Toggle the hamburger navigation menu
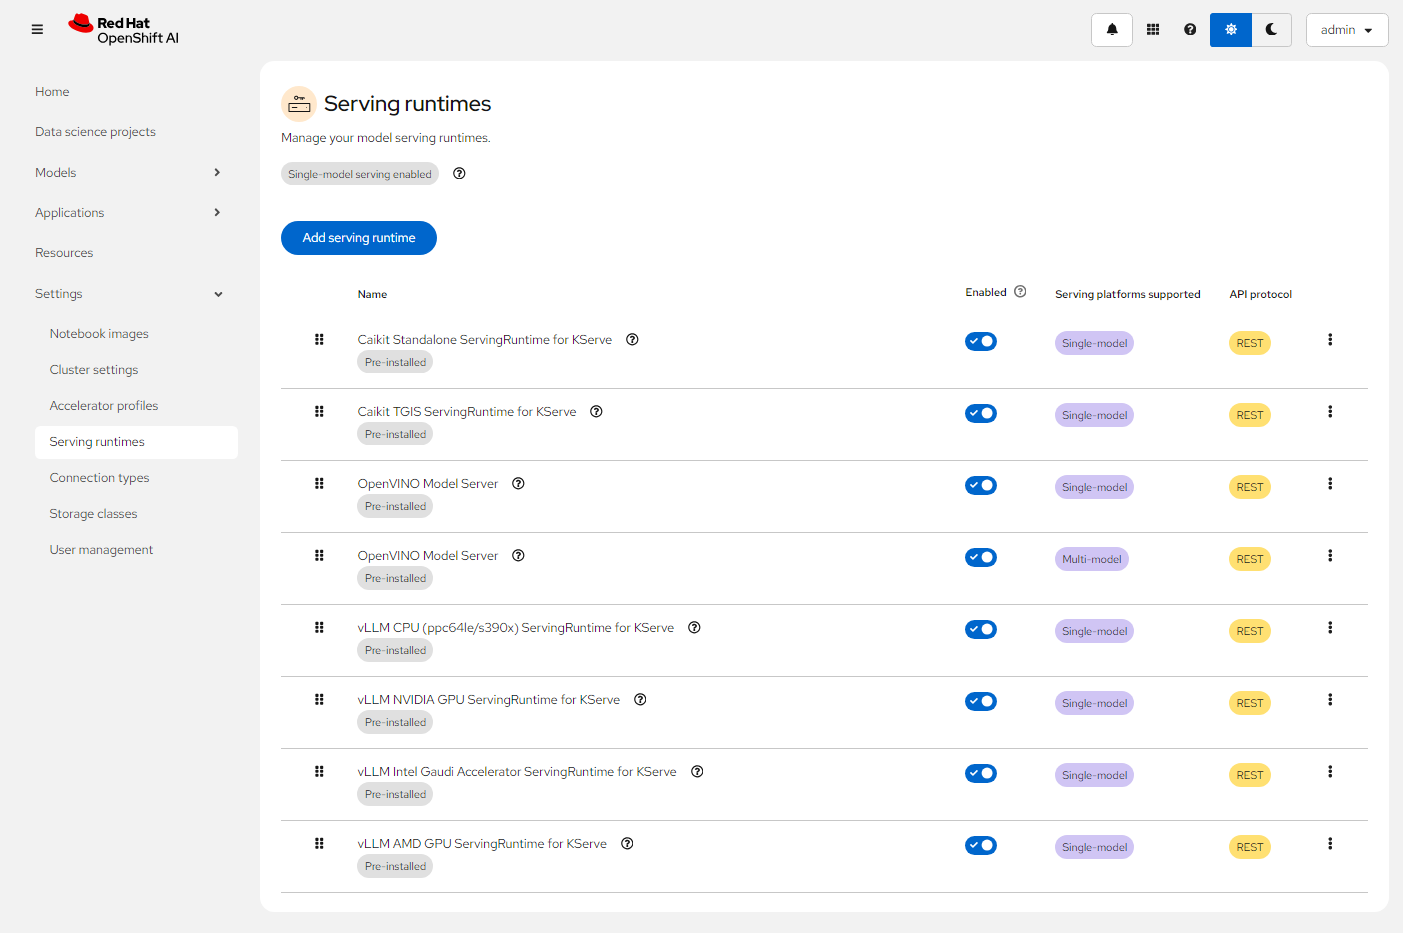The height and width of the screenshot is (933, 1403). click(37, 30)
